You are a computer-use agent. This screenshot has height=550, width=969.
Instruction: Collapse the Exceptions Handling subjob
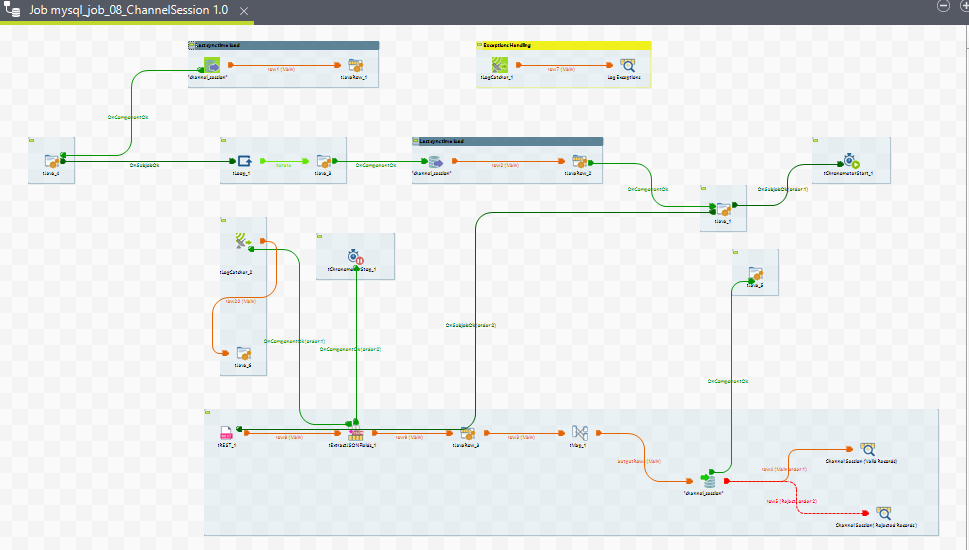[481, 45]
